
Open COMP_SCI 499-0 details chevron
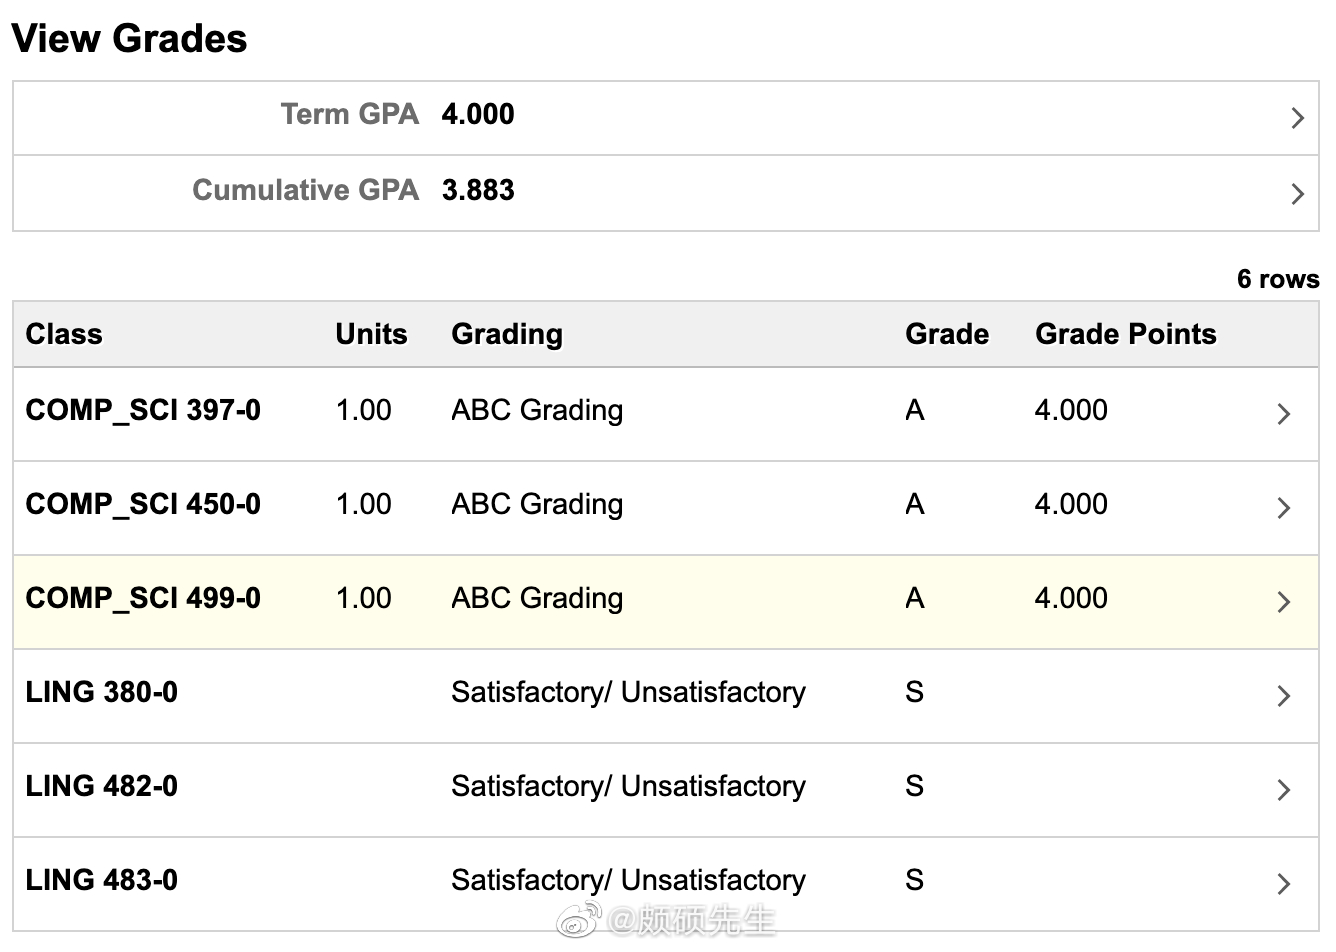click(x=1284, y=601)
